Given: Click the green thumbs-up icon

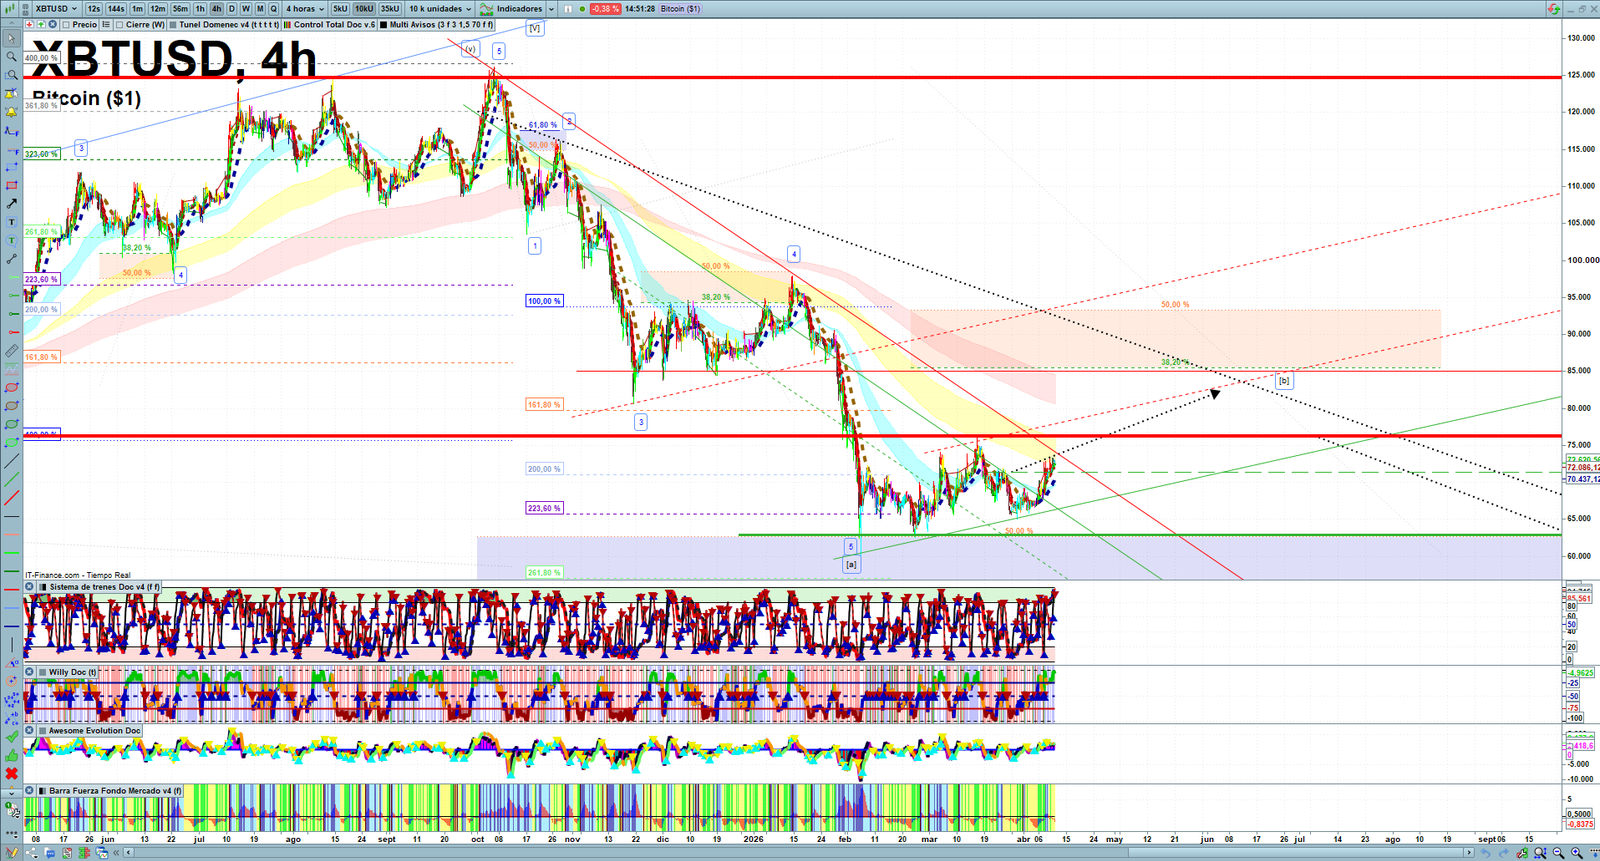Looking at the screenshot, I should (x=11, y=755).
